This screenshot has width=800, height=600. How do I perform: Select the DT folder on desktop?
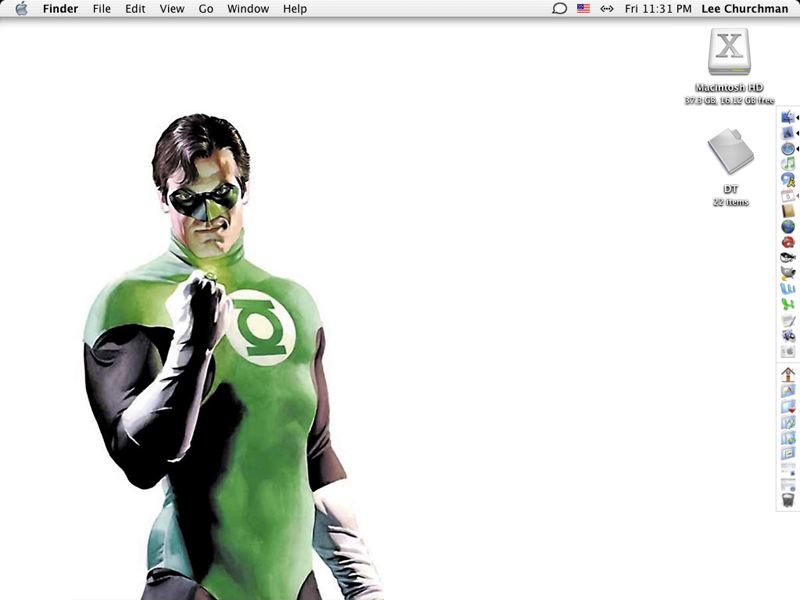pos(730,153)
